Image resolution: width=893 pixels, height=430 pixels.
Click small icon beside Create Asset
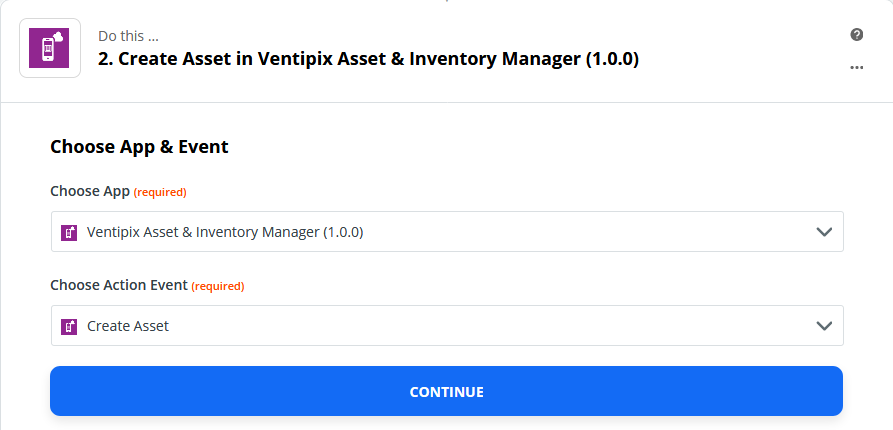click(69, 326)
